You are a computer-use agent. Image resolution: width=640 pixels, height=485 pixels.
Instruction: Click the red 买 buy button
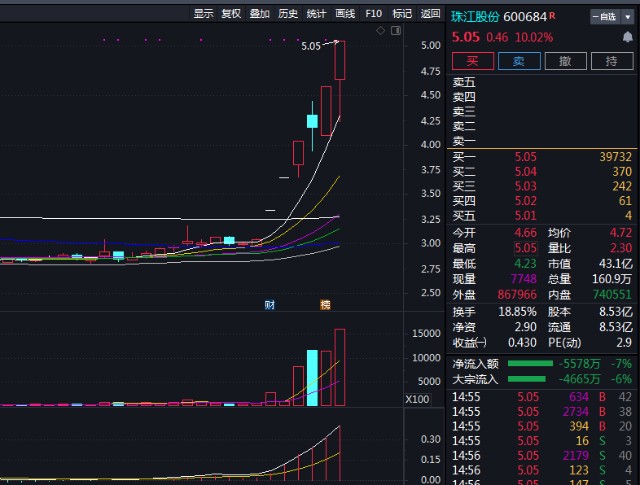click(x=473, y=61)
